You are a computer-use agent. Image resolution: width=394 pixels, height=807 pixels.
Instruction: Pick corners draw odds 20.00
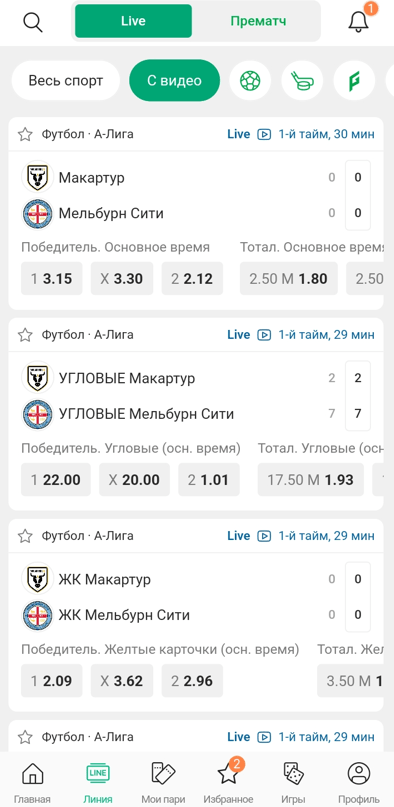[134, 480]
